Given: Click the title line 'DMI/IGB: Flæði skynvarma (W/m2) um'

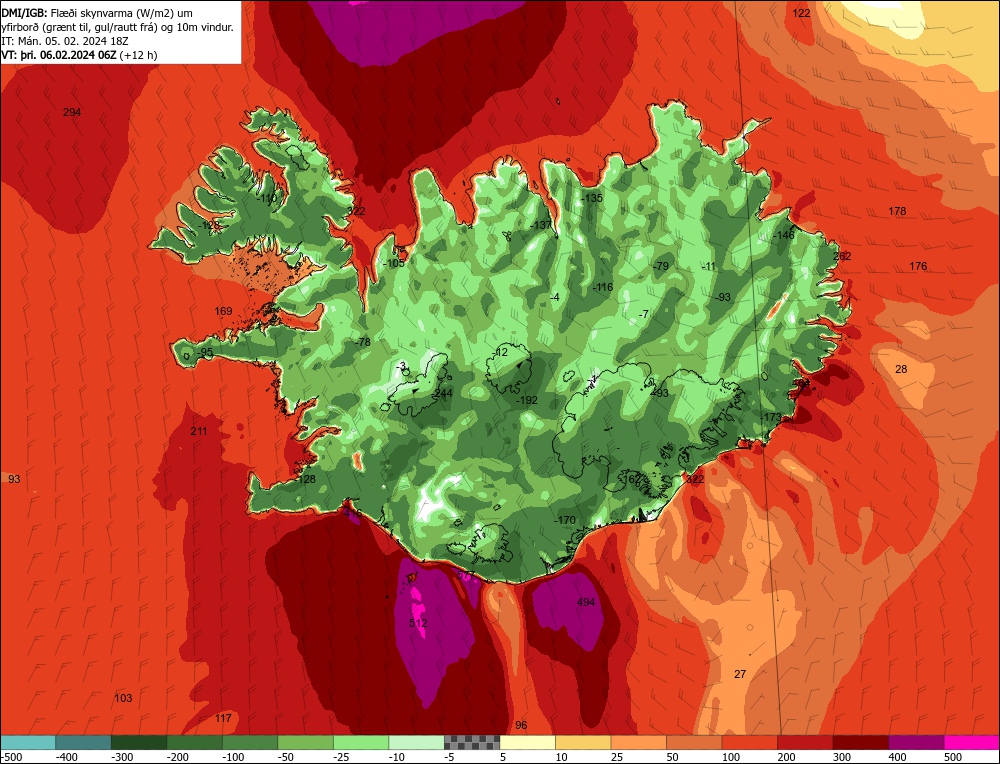Looking at the screenshot, I should coord(97,13).
